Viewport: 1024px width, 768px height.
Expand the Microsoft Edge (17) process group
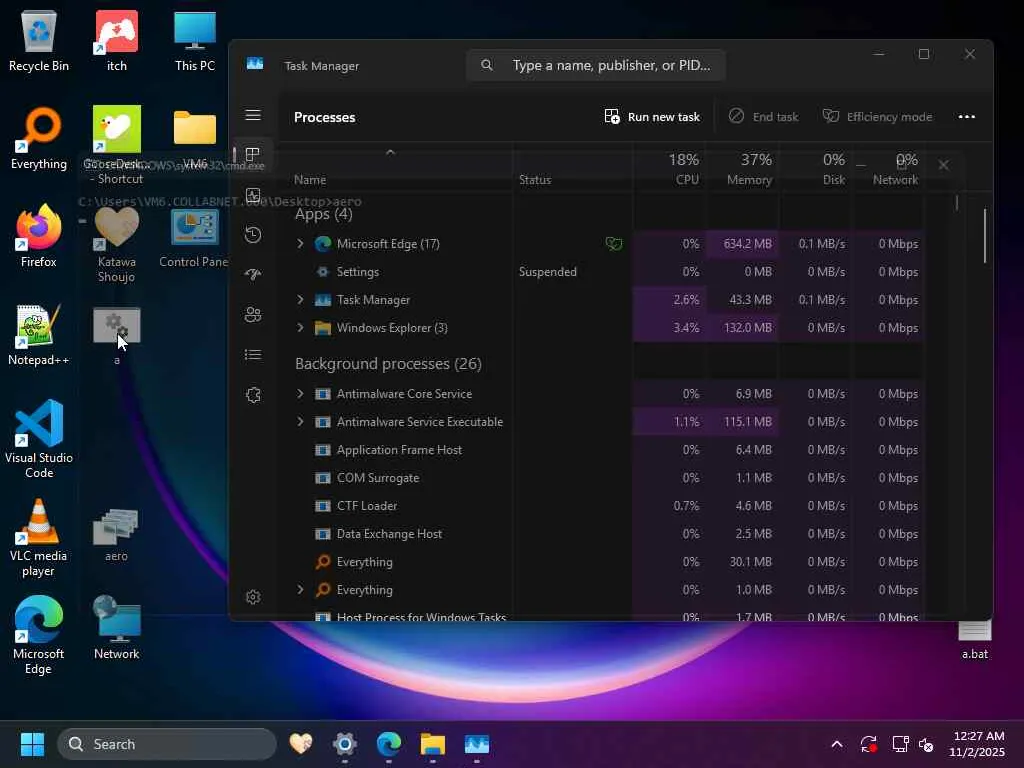(x=300, y=244)
